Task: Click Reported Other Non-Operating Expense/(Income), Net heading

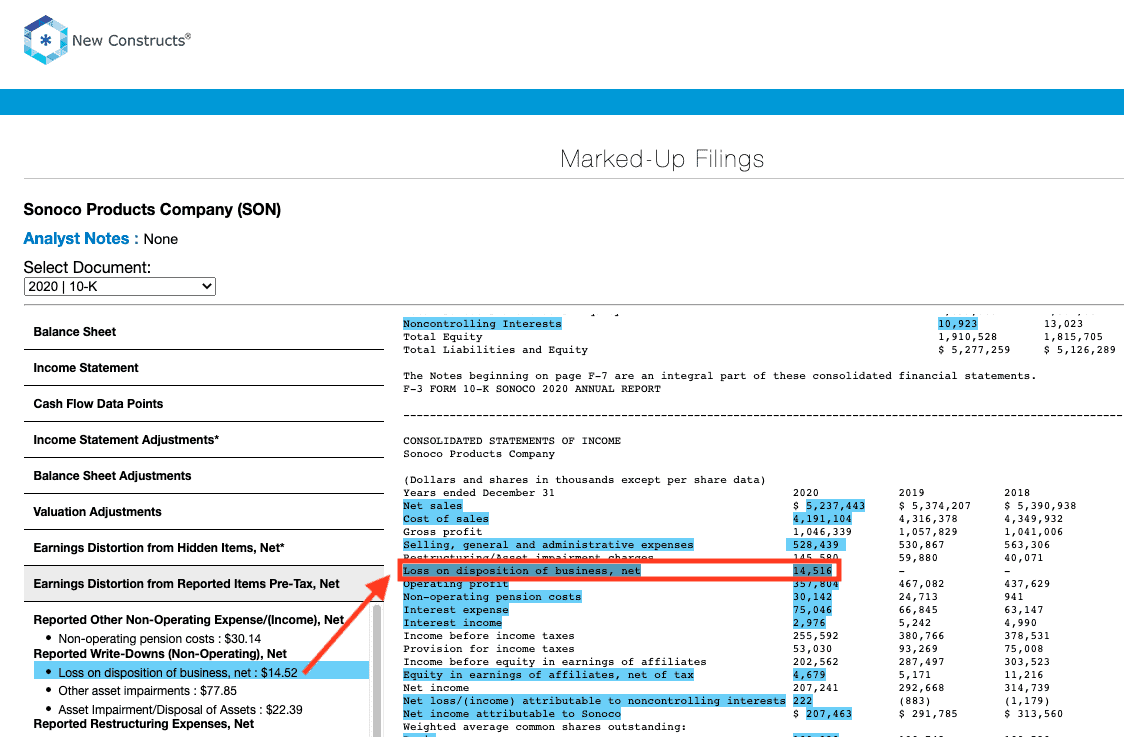Action: (x=189, y=619)
